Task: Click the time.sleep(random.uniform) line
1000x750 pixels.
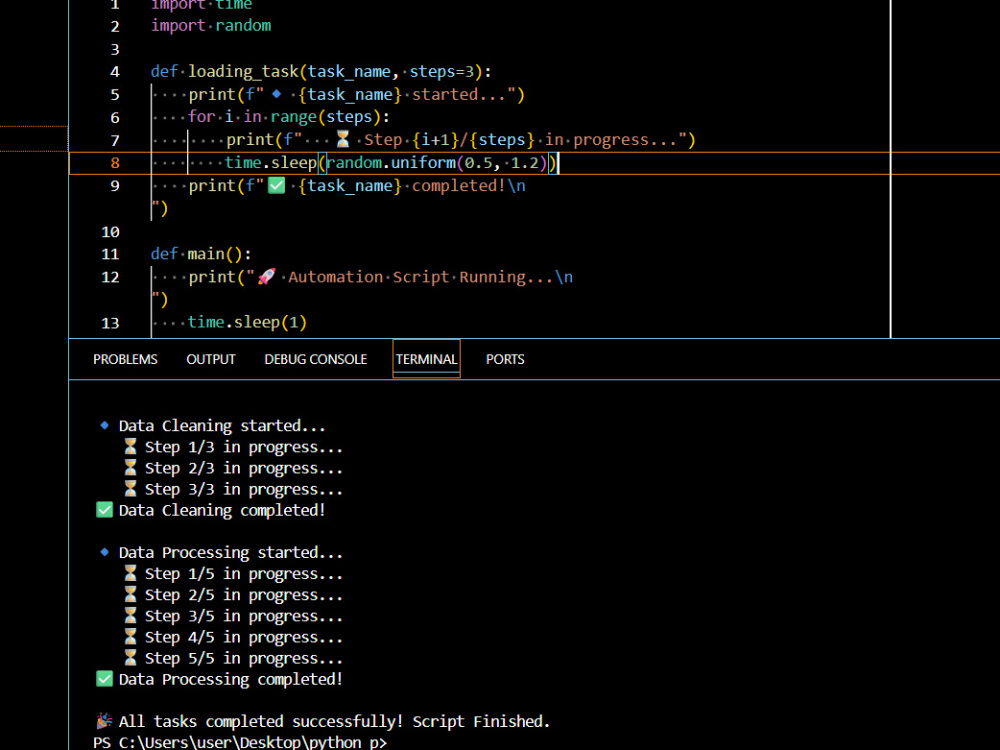Action: pos(392,163)
